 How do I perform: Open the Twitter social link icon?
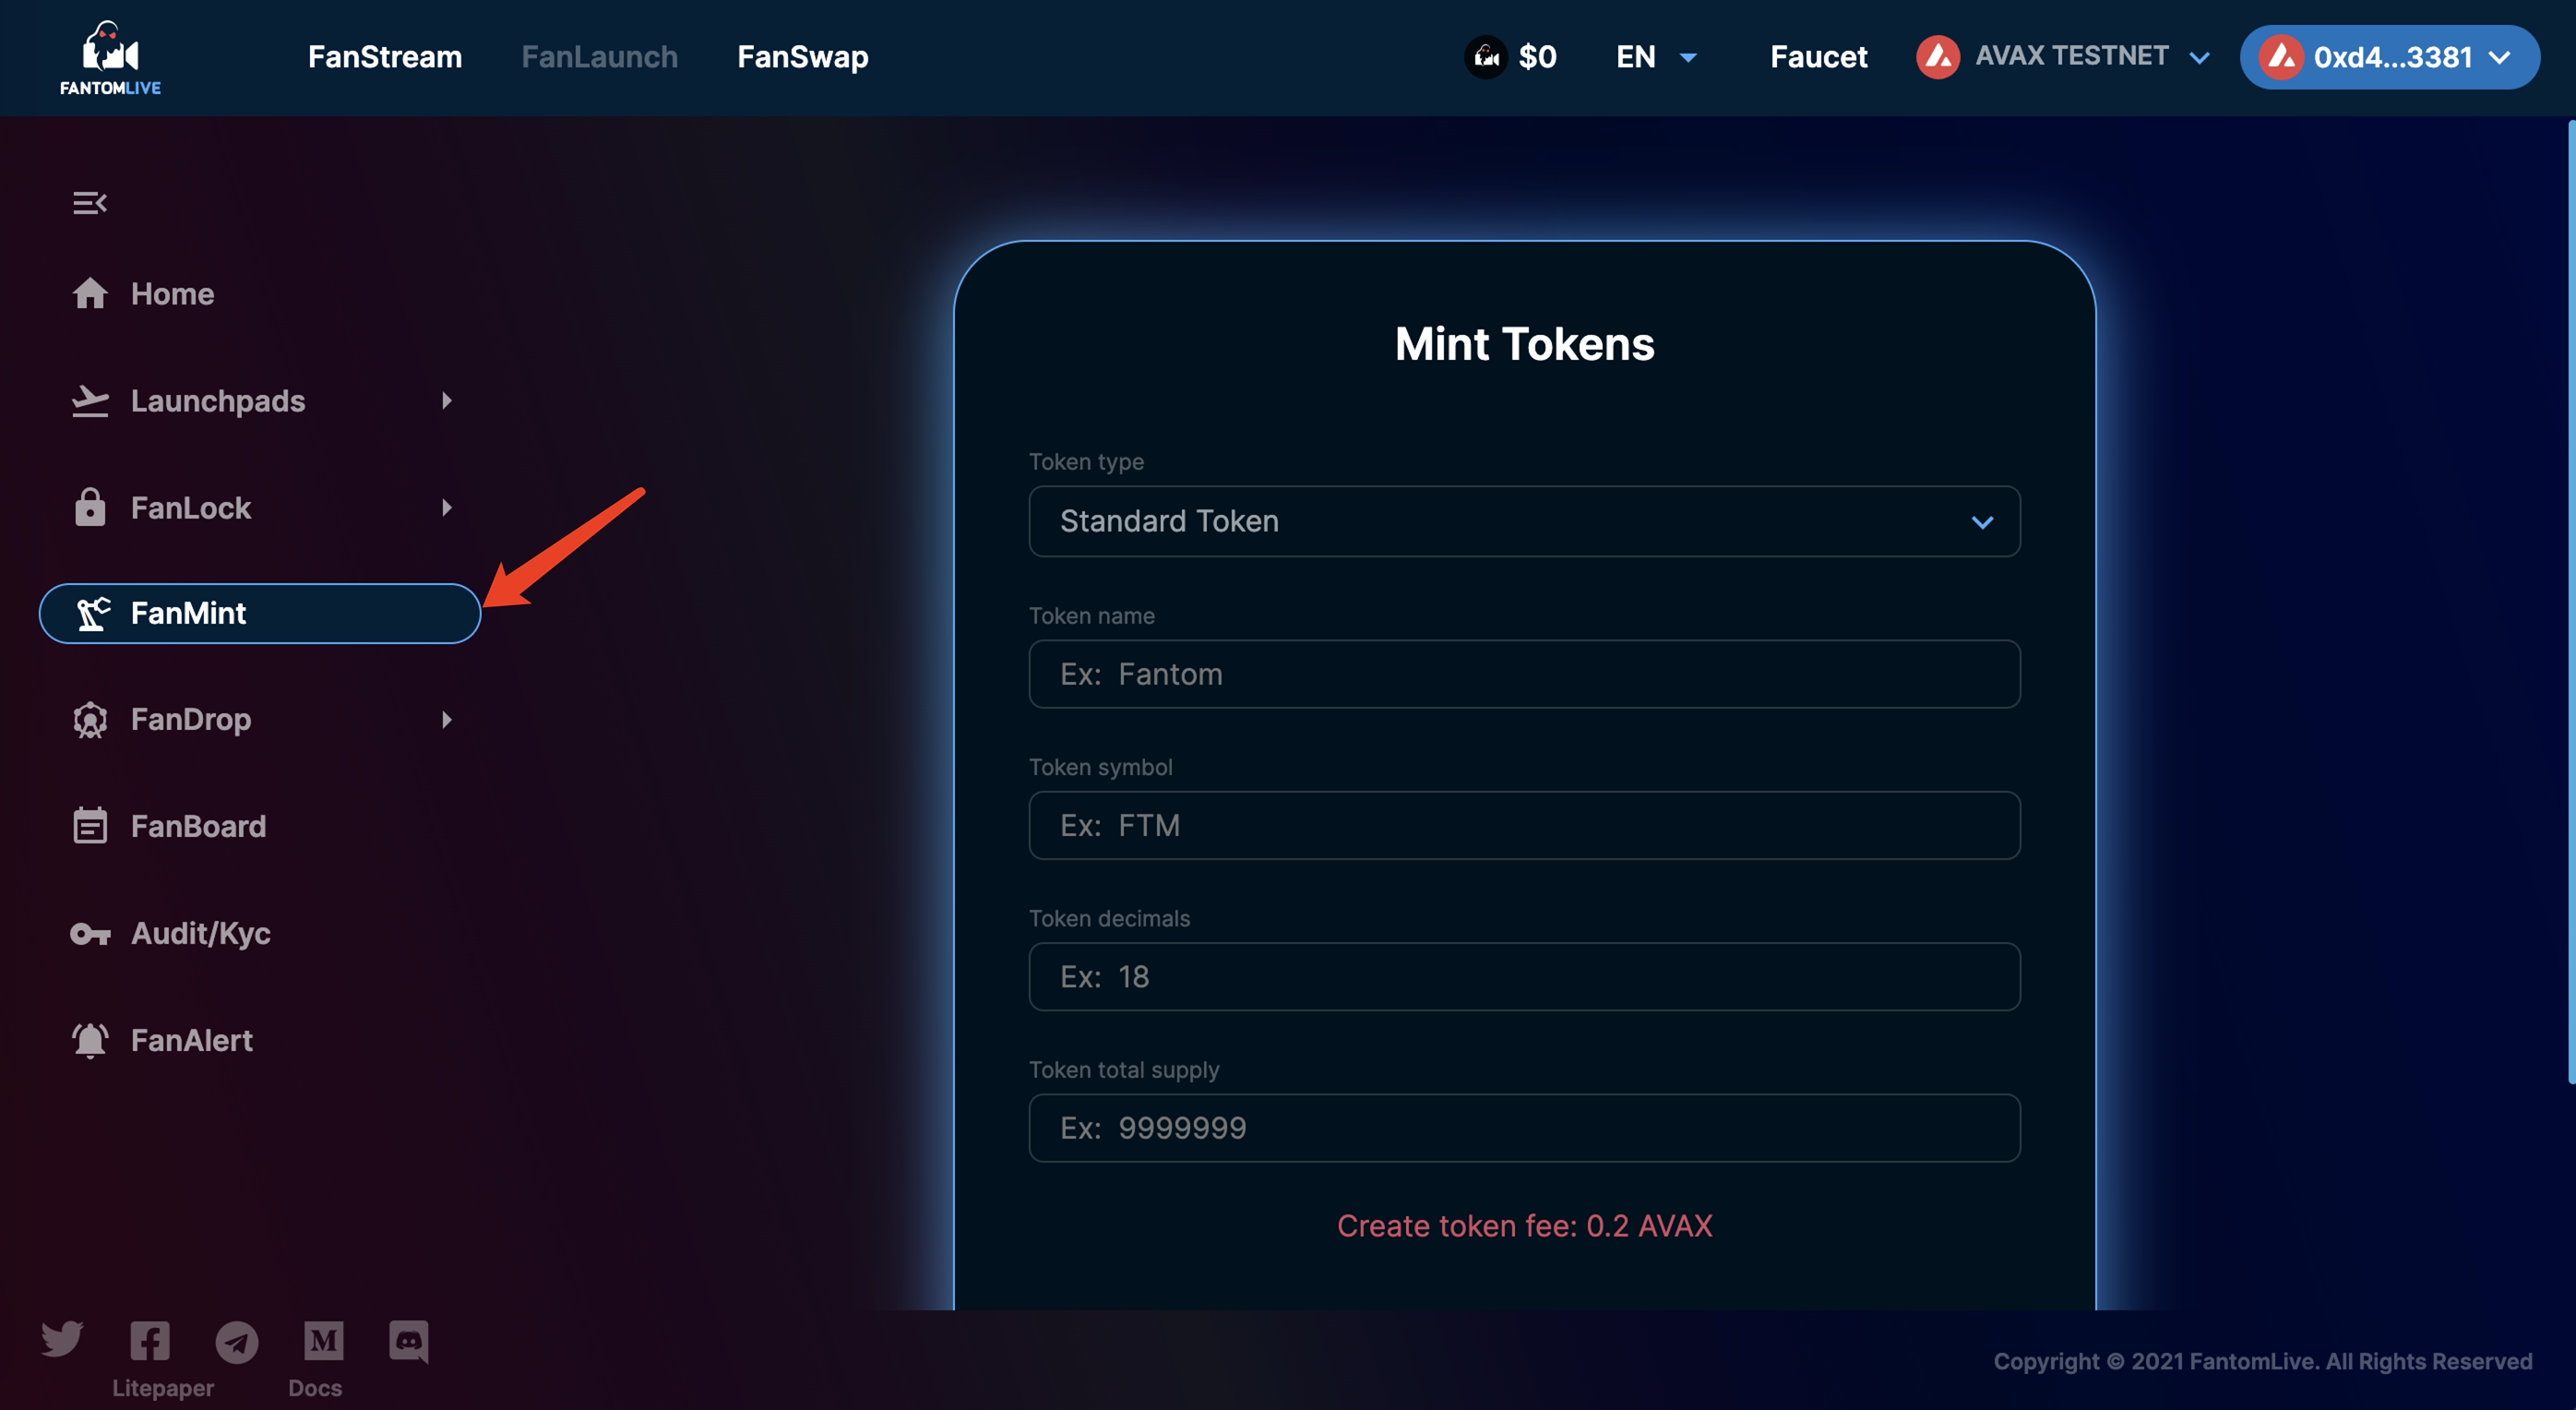[x=62, y=1340]
